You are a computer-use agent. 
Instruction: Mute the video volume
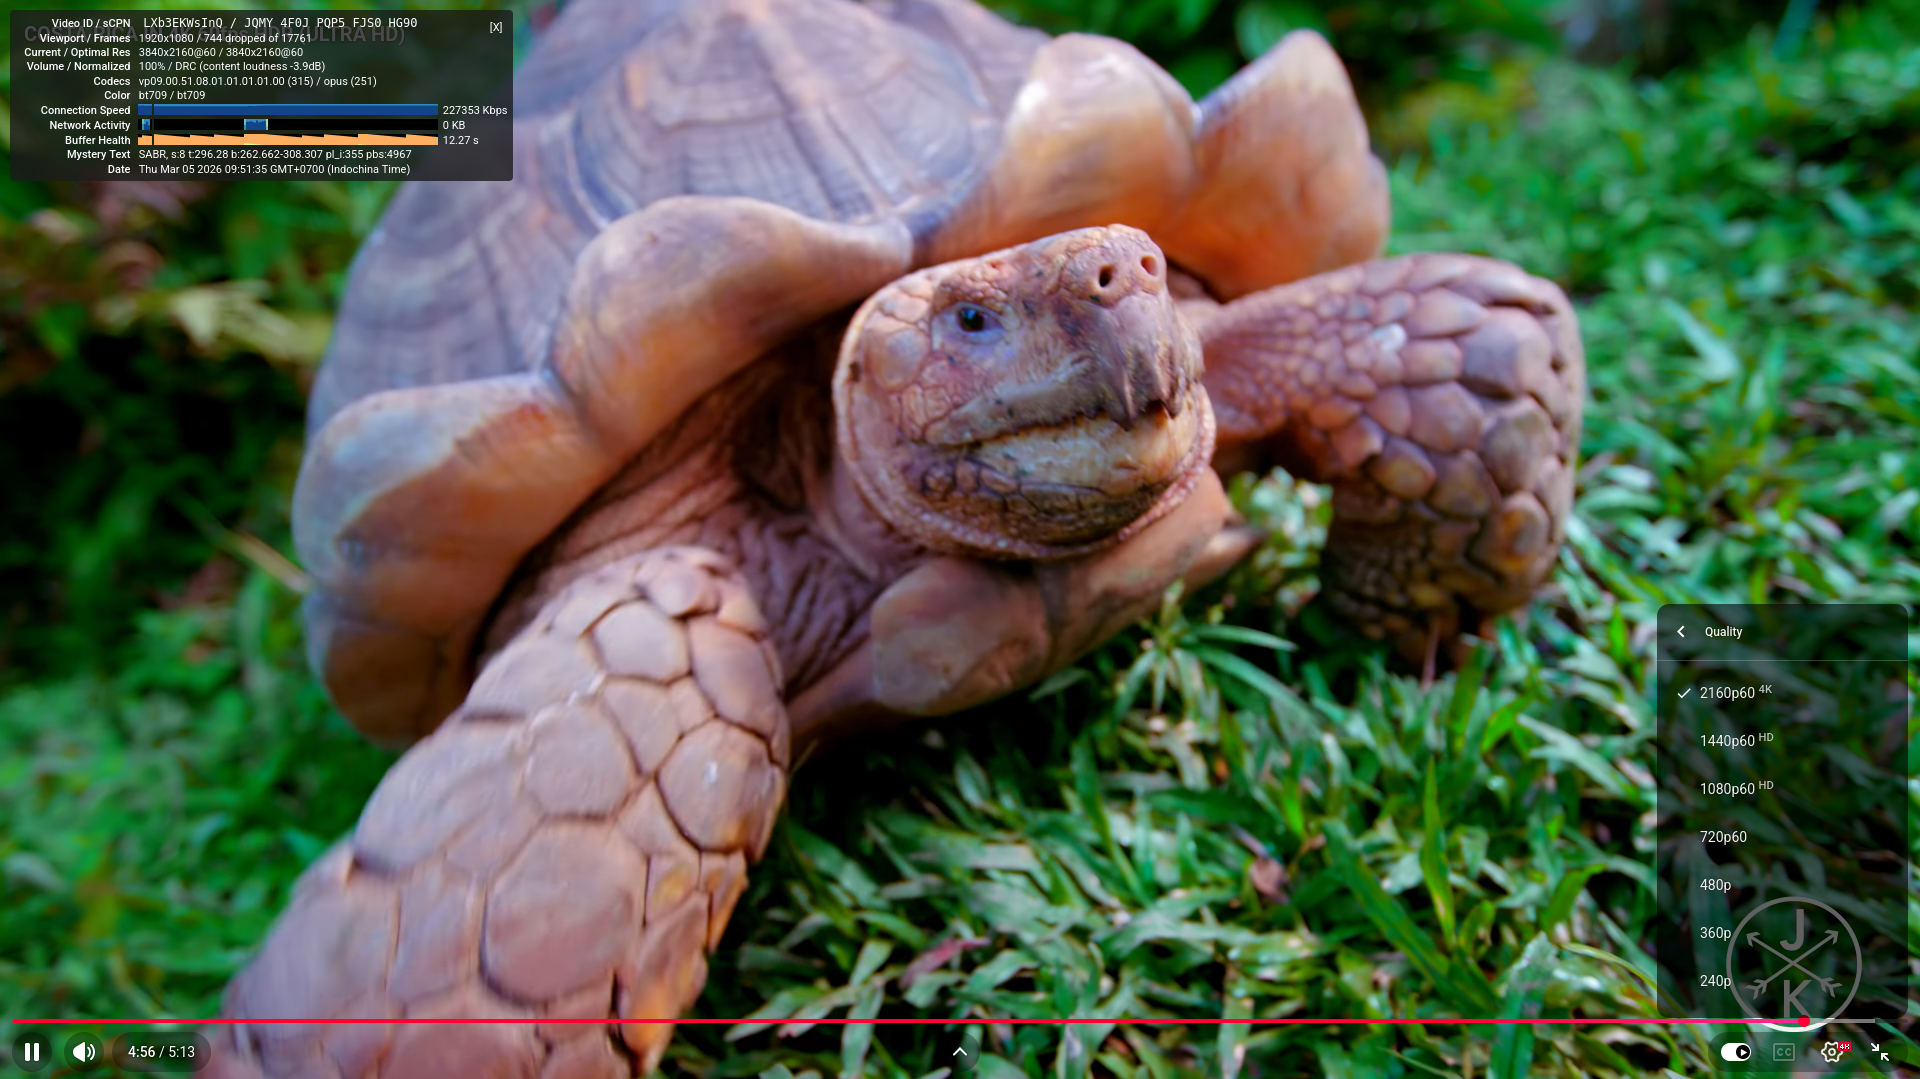[84, 1052]
